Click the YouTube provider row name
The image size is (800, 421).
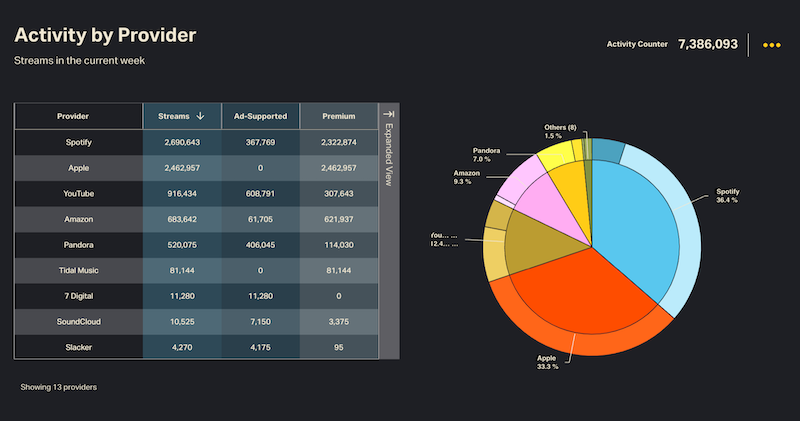tap(78, 193)
